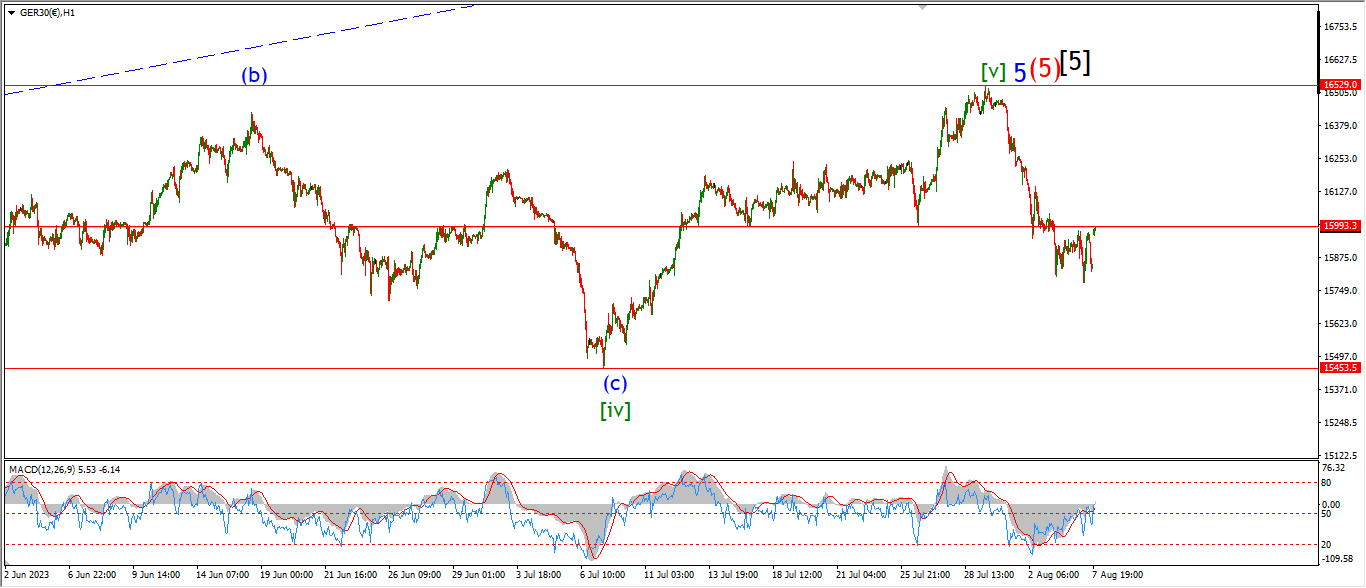Click the 3 Jul 18:00 time label
The image size is (1366, 588).
539,575
